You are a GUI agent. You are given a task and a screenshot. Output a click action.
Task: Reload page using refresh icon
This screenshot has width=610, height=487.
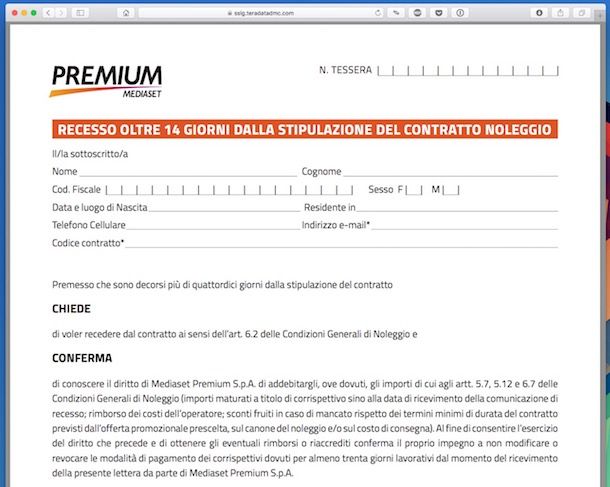tap(377, 13)
